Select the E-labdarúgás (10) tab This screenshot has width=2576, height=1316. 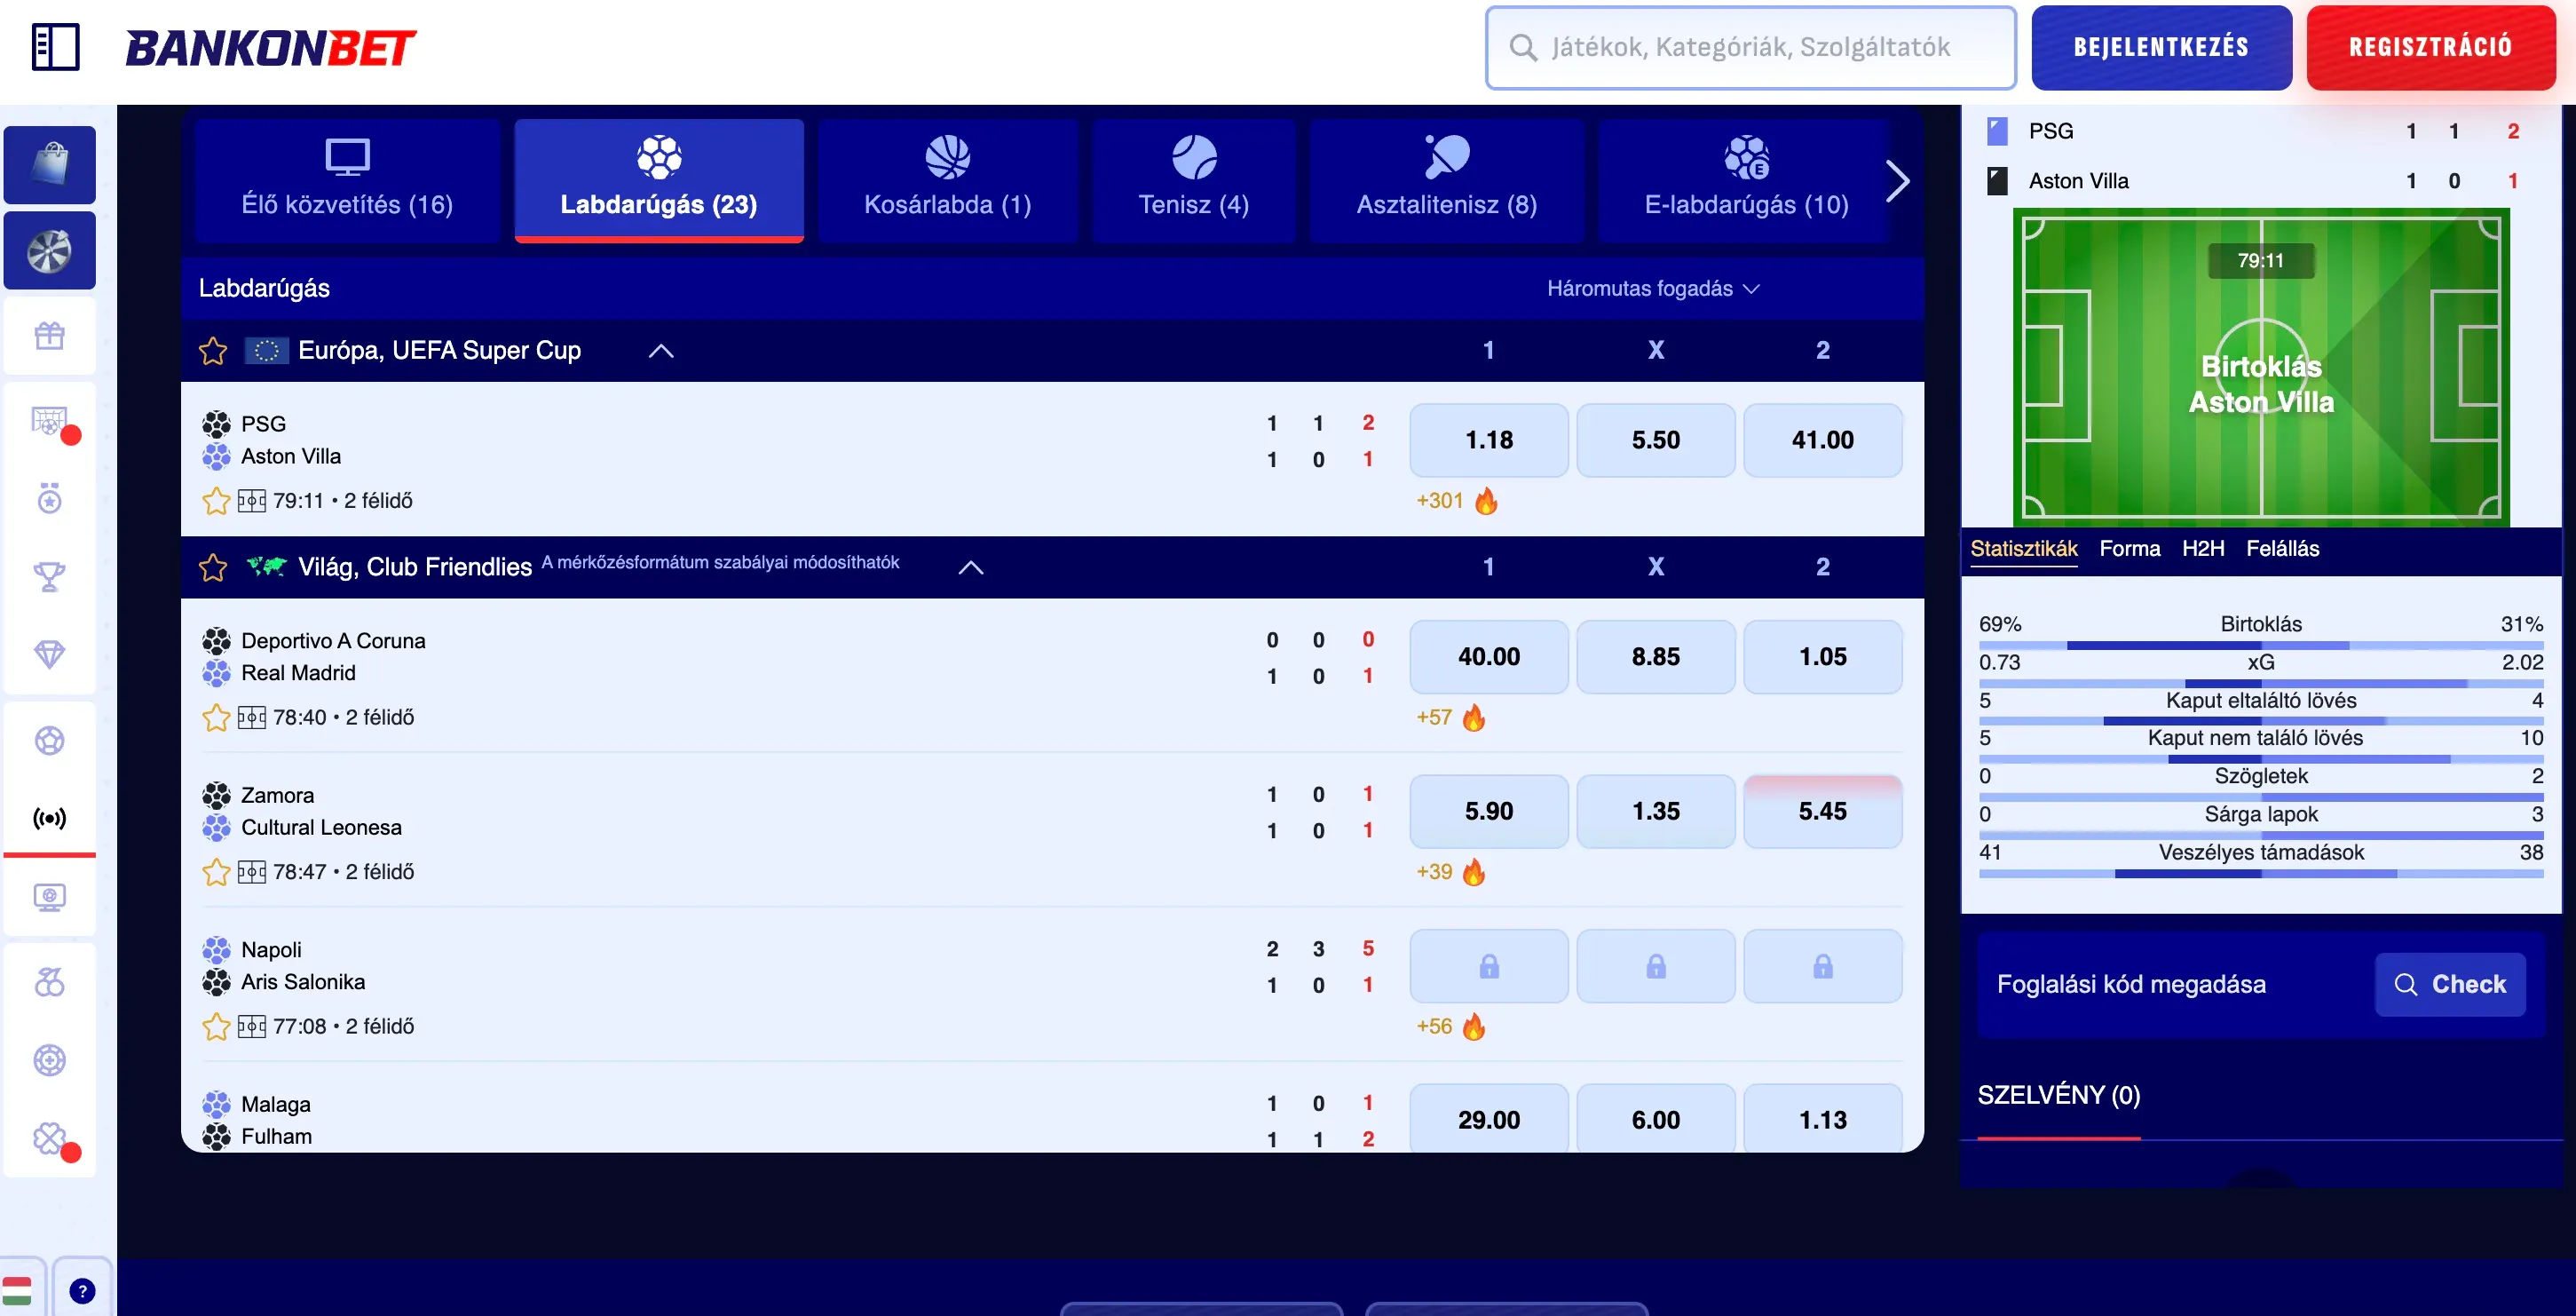point(1746,181)
